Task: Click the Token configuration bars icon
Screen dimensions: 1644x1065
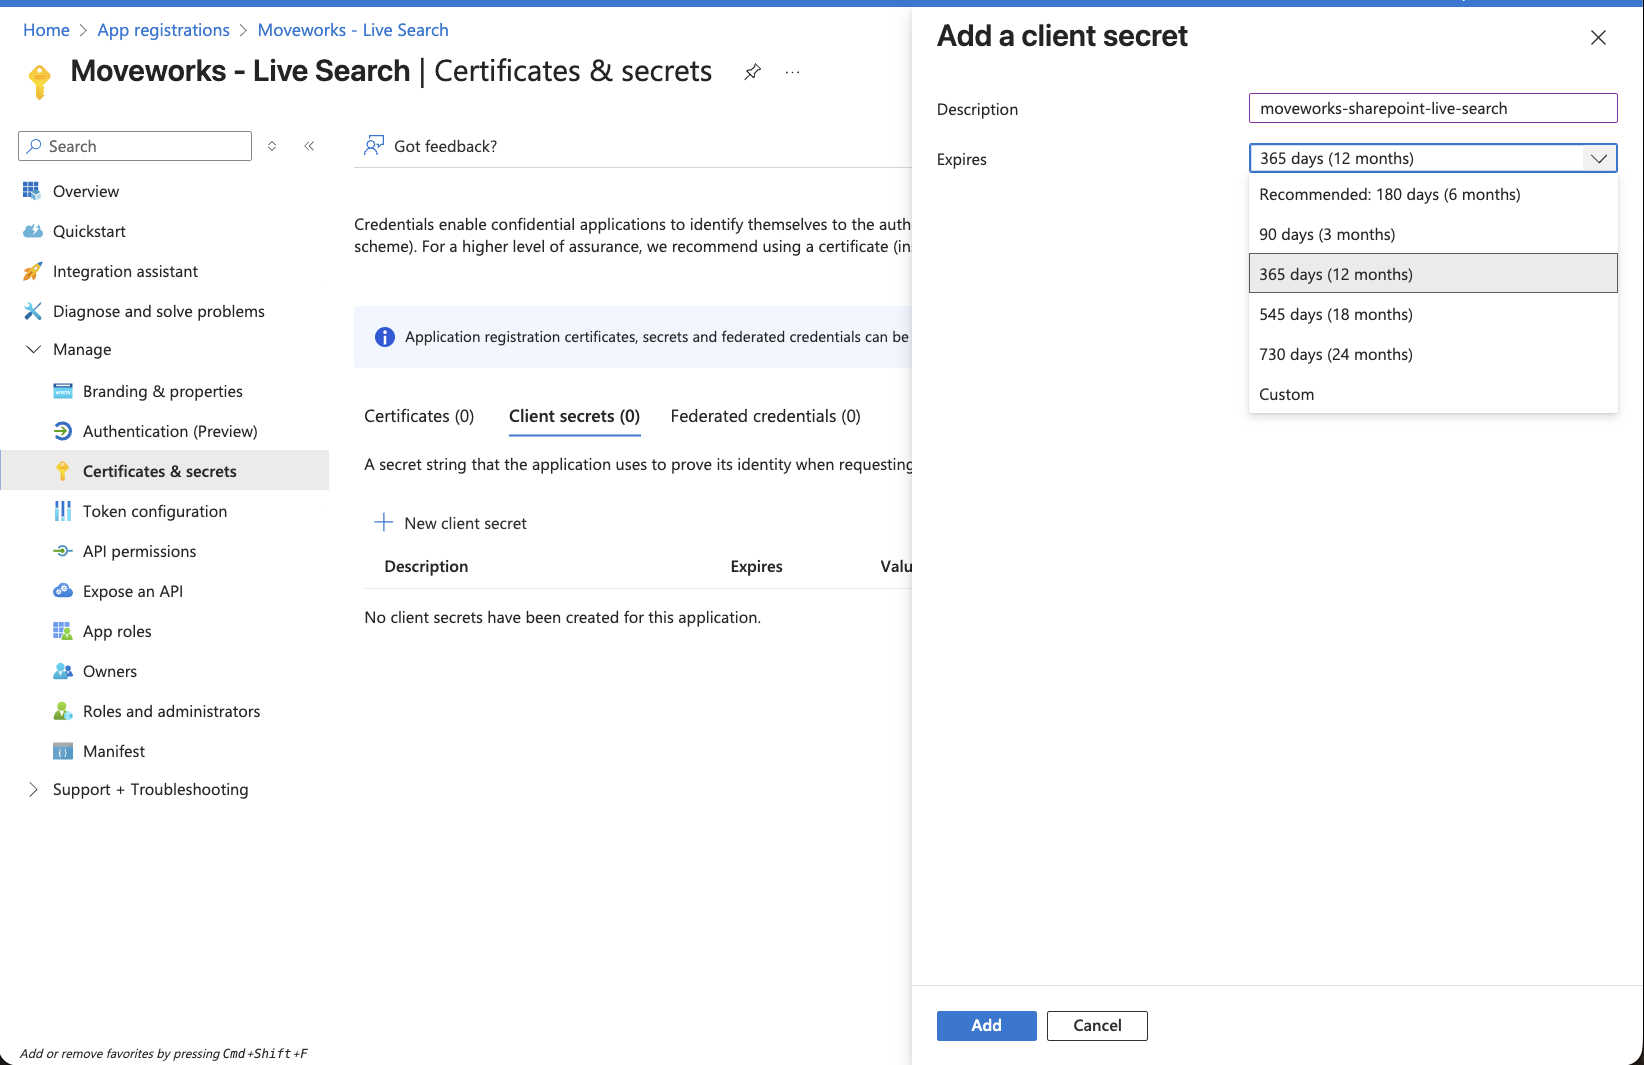Action: [62, 511]
